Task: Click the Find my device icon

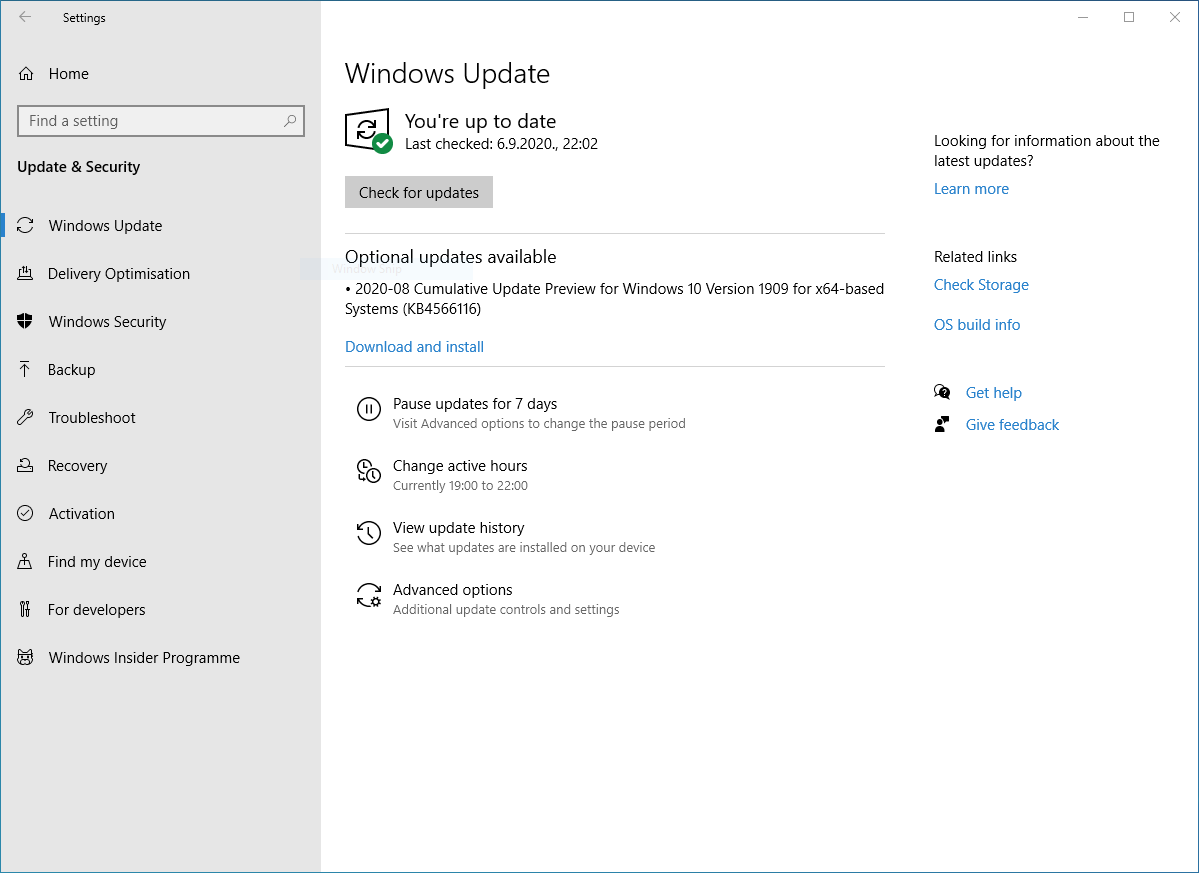Action: [x=25, y=562]
